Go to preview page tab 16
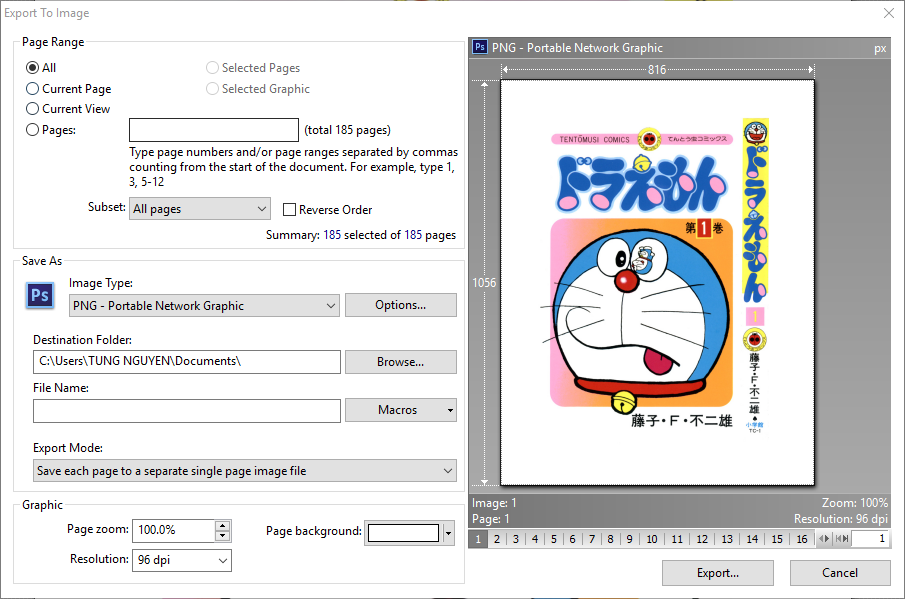905x599 pixels. click(802, 538)
